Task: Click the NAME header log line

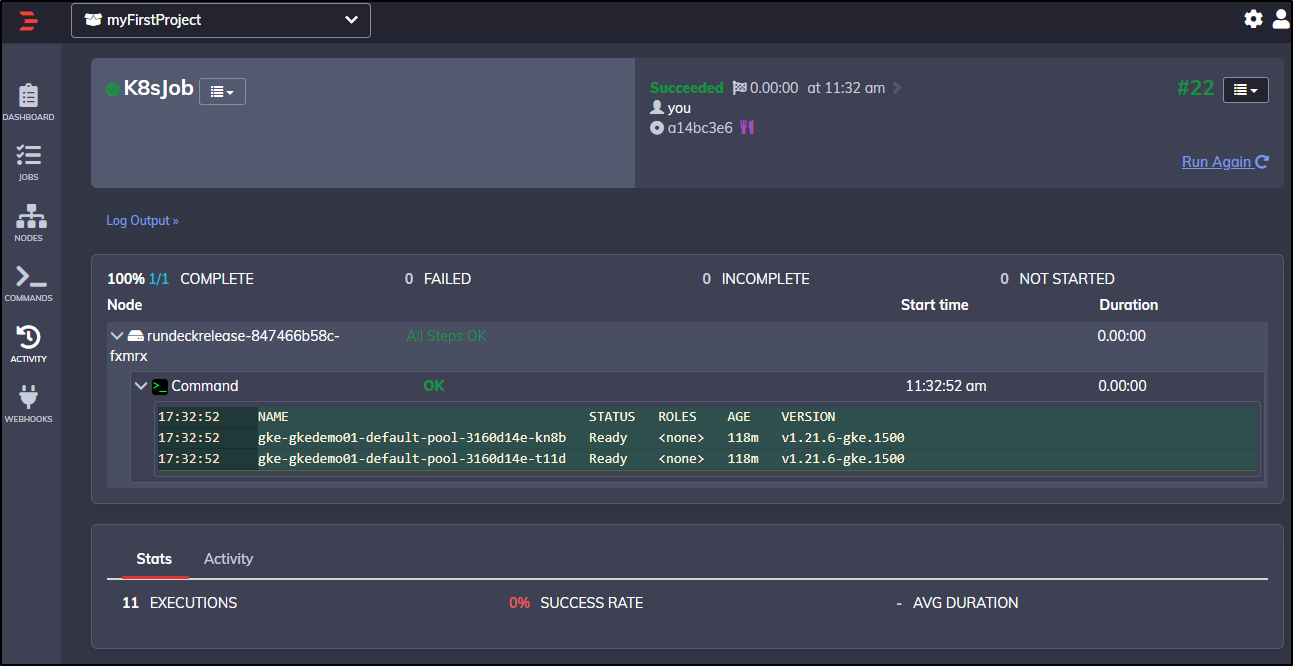Action: tap(707, 416)
